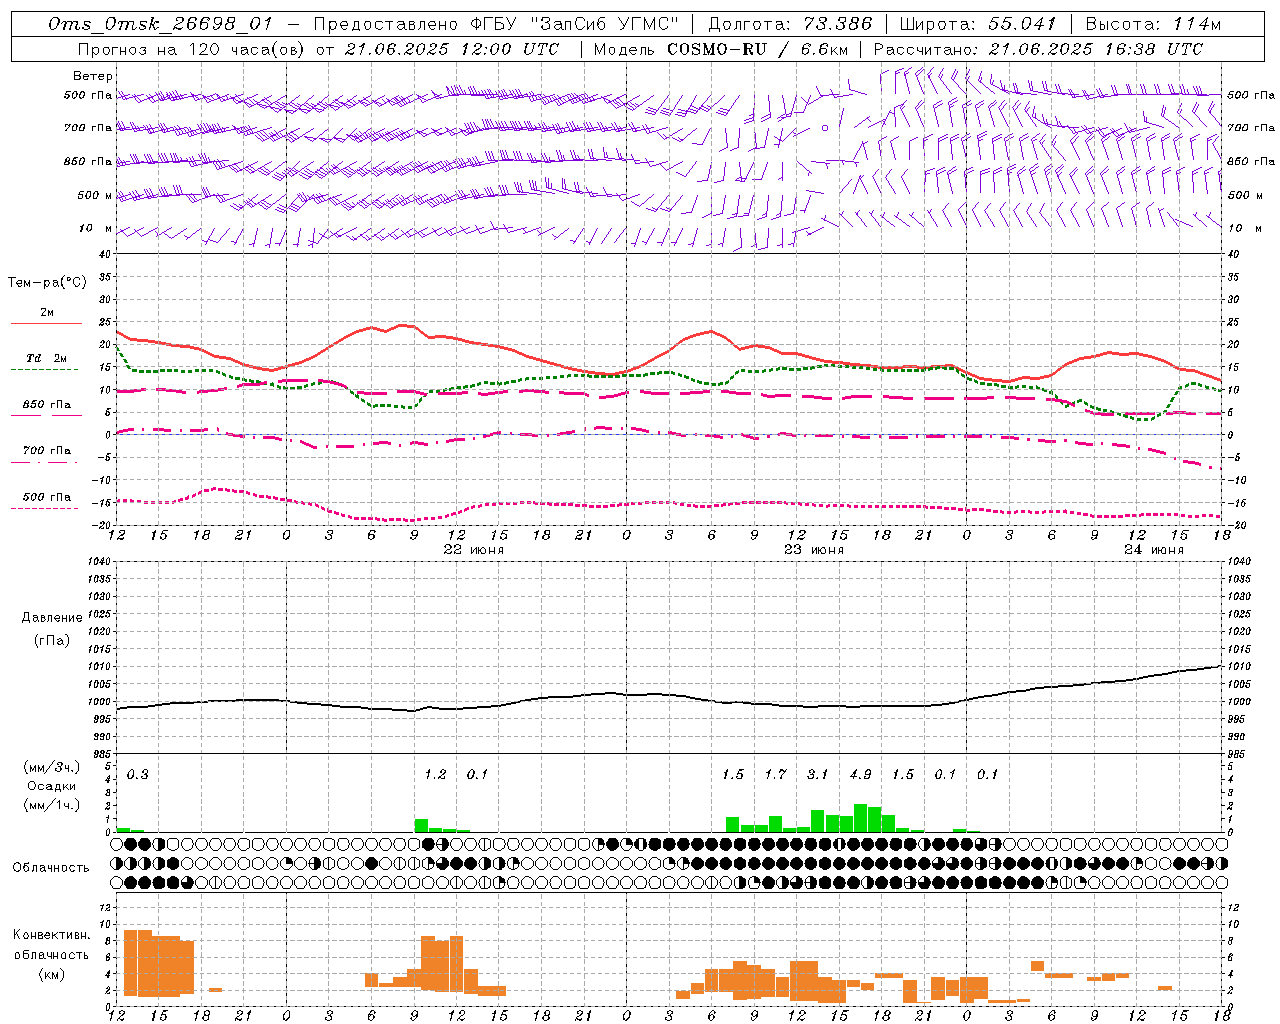Click the 3.1 precipitation value

click(x=818, y=775)
